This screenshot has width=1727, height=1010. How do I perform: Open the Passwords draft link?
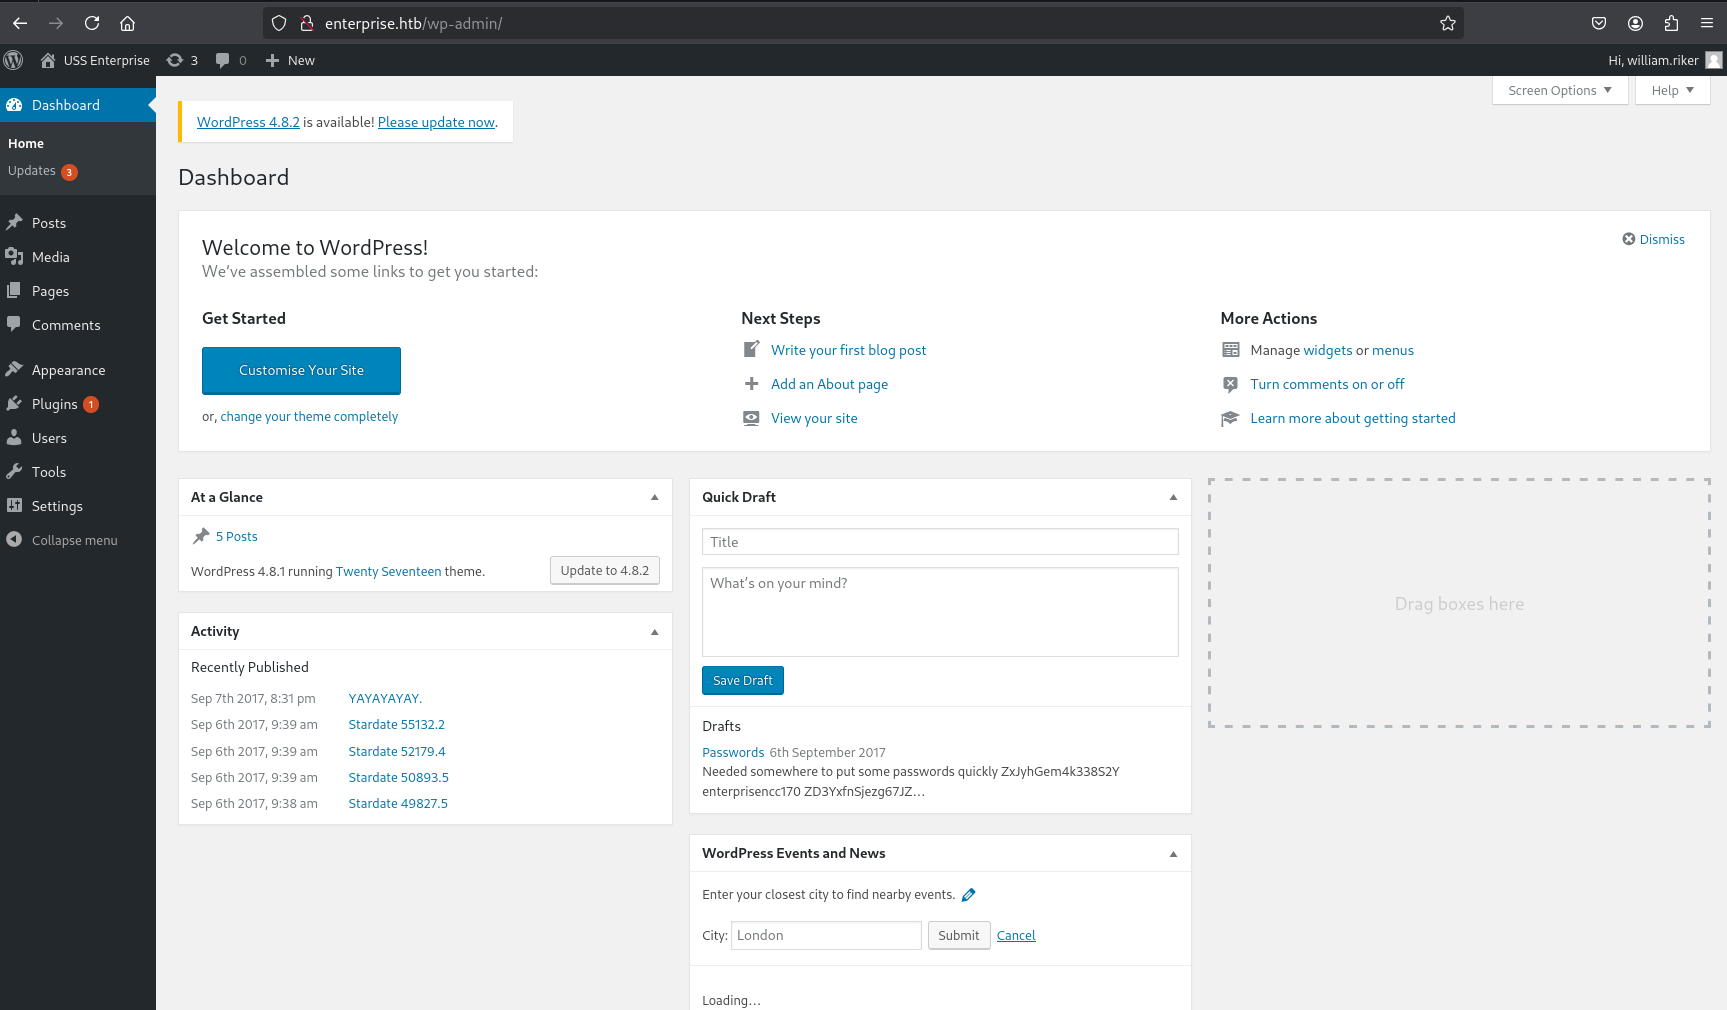[x=732, y=752]
